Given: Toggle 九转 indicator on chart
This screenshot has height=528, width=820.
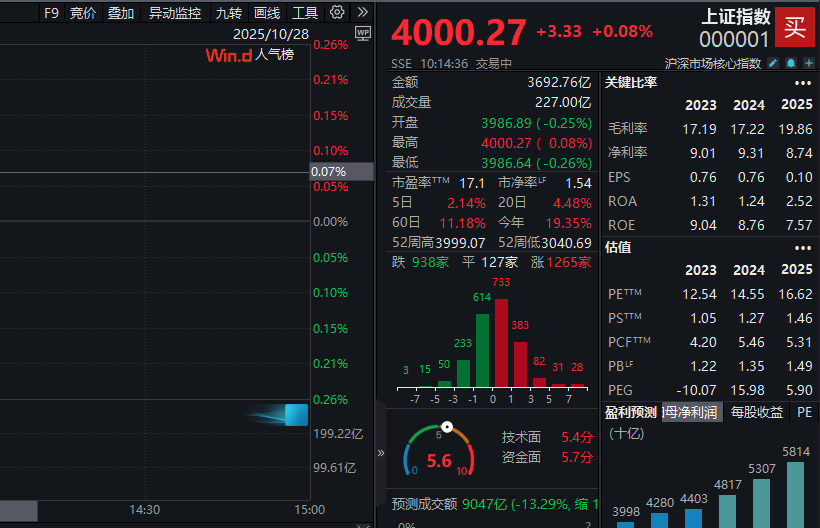Looking at the screenshot, I should point(228,13).
